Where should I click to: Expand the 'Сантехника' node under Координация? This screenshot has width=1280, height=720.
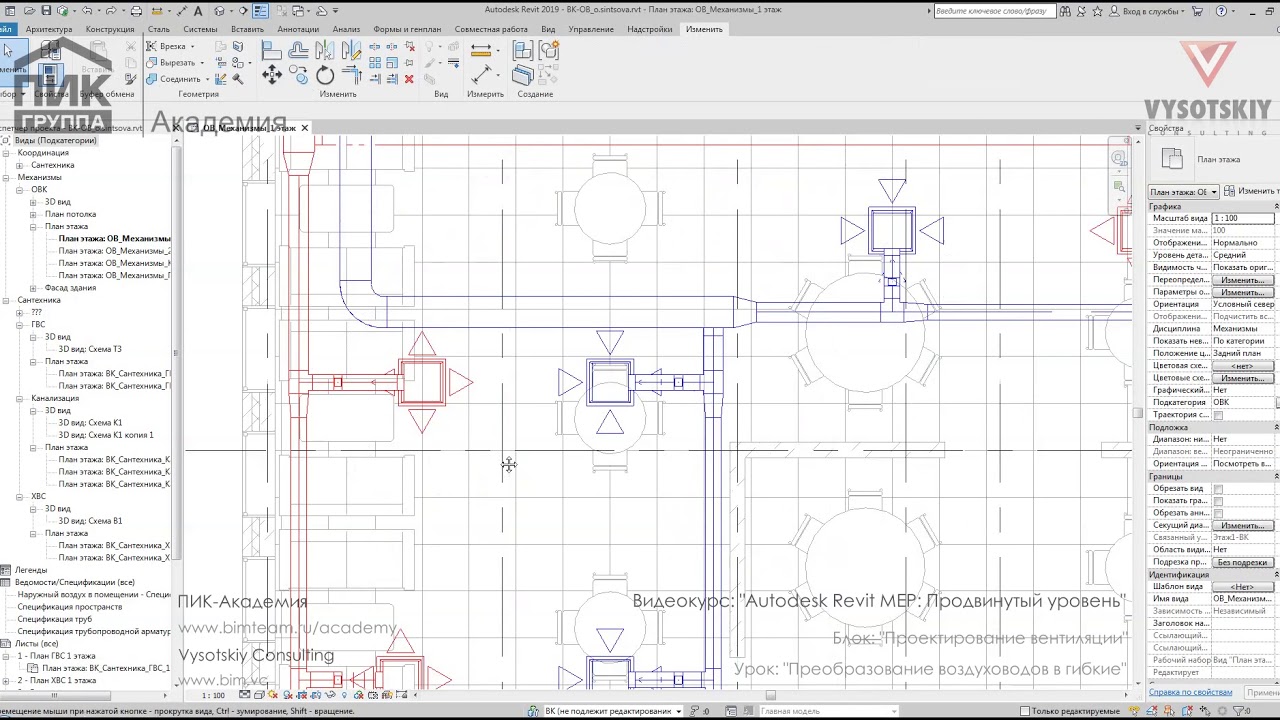point(19,165)
